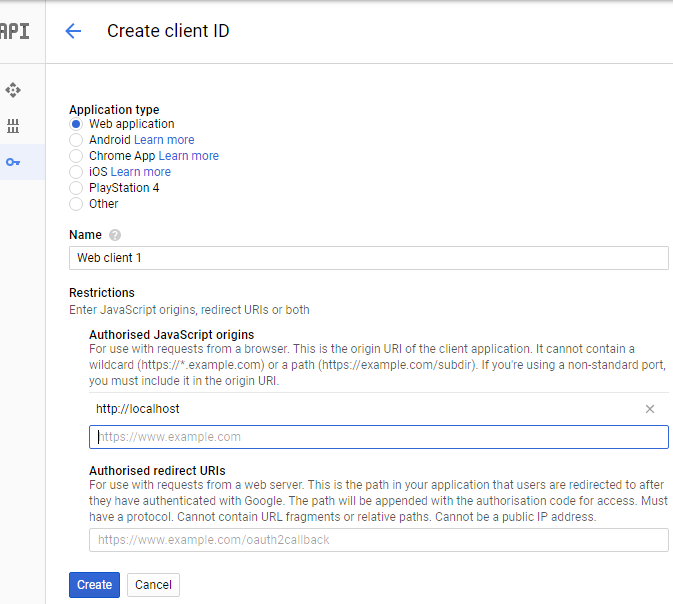The height and width of the screenshot is (604, 673).
Task: Open the API dashboard sidebar icon
Action: 13,90
